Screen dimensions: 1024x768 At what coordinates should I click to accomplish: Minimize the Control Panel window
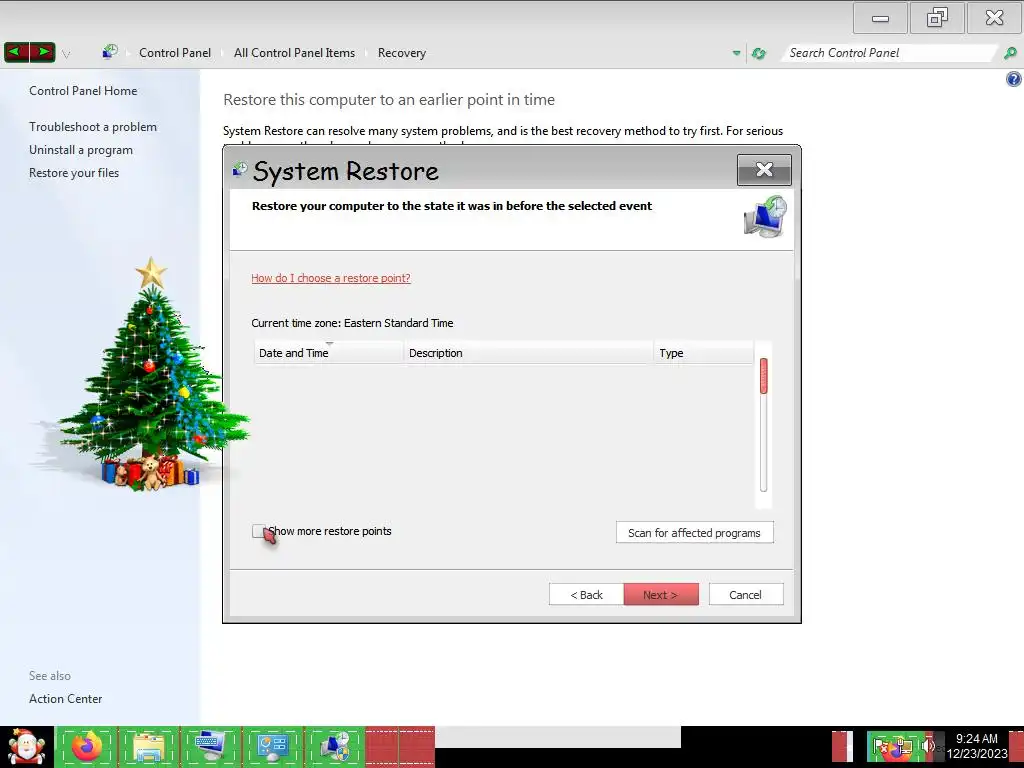[880, 18]
